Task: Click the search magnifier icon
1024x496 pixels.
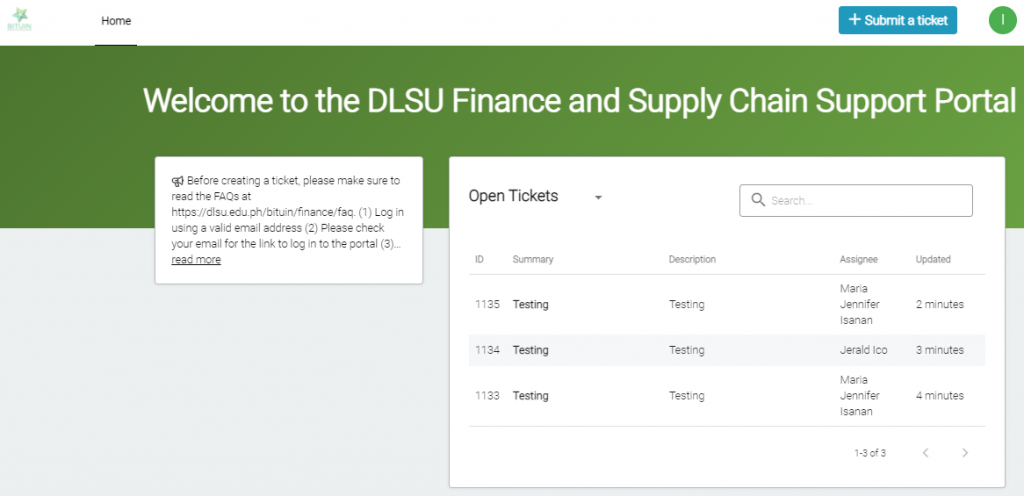Action: (757, 200)
